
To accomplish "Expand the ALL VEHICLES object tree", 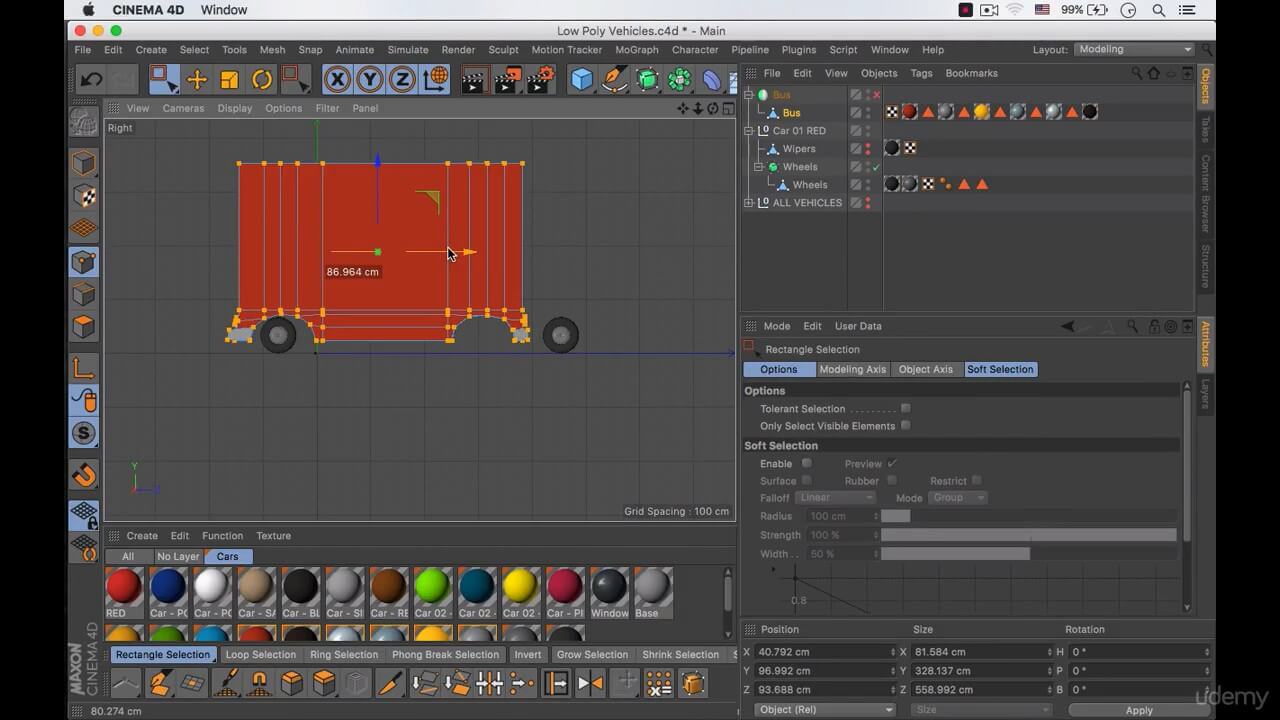I will 749,203.
